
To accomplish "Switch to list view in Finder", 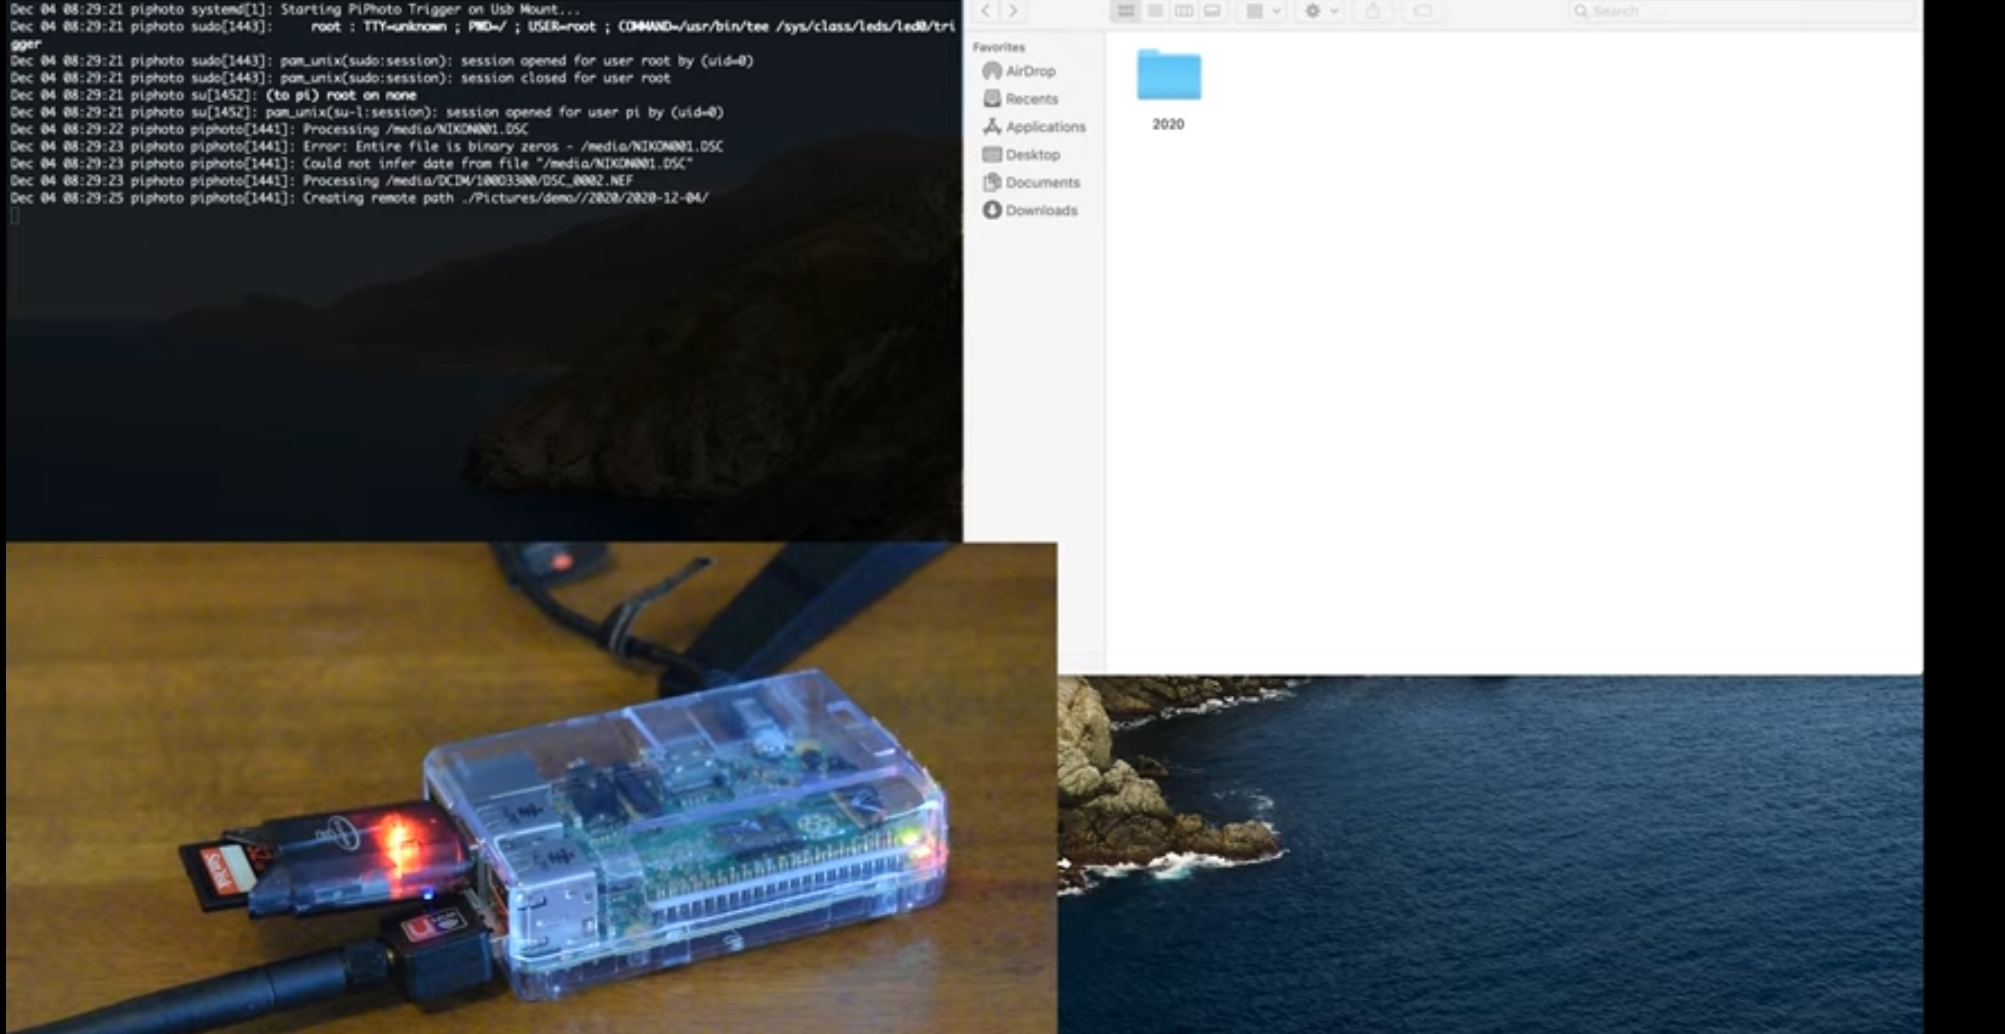I will tap(1155, 11).
